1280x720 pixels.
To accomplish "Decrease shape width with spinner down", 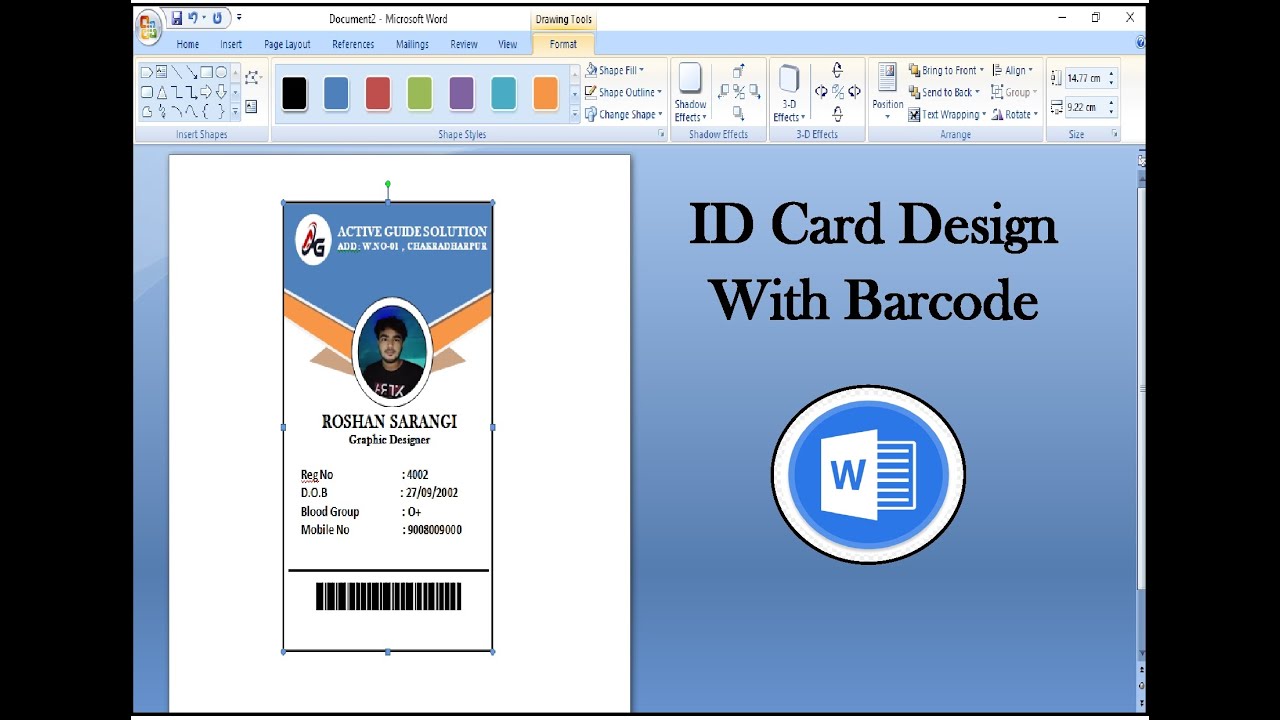I will pyautogui.click(x=1111, y=111).
